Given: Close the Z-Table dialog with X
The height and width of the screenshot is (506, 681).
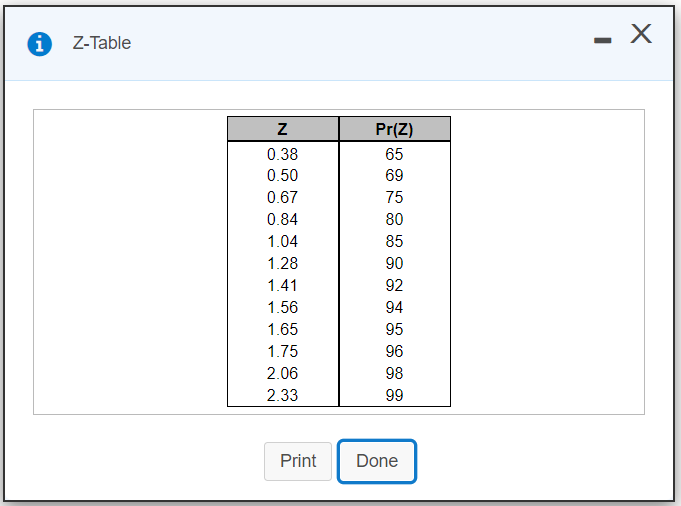Looking at the screenshot, I should point(641,34).
